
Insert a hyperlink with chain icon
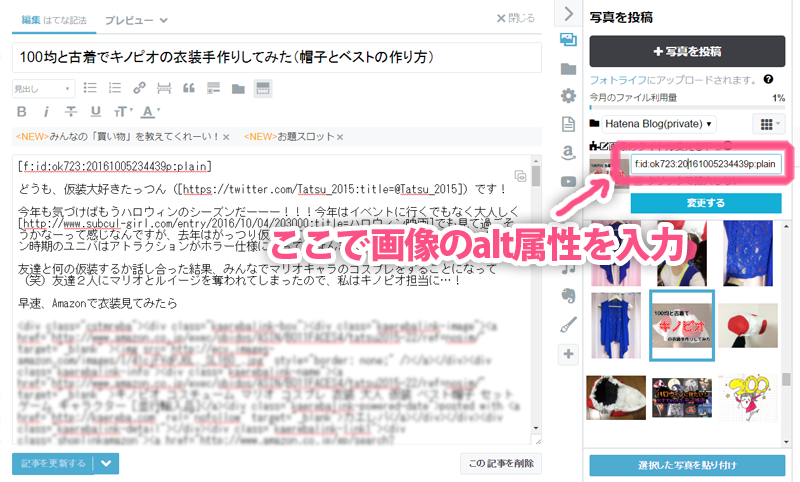(139, 88)
